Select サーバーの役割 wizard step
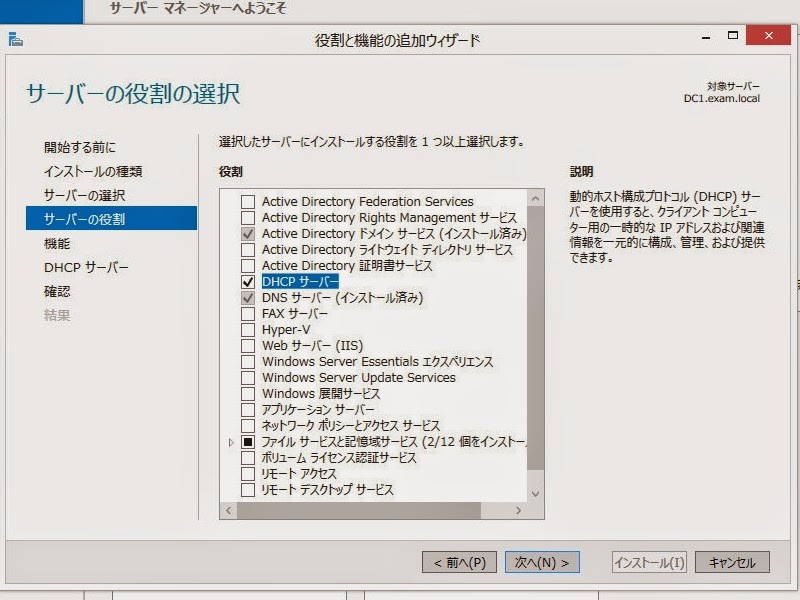This screenshot has height=600, width=800. (111, 218)
